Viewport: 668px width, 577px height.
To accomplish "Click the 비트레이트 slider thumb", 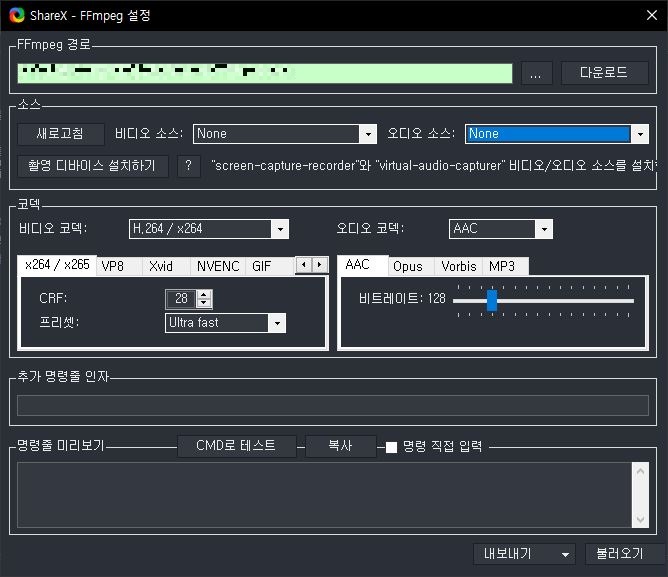I will coord(492,301).
